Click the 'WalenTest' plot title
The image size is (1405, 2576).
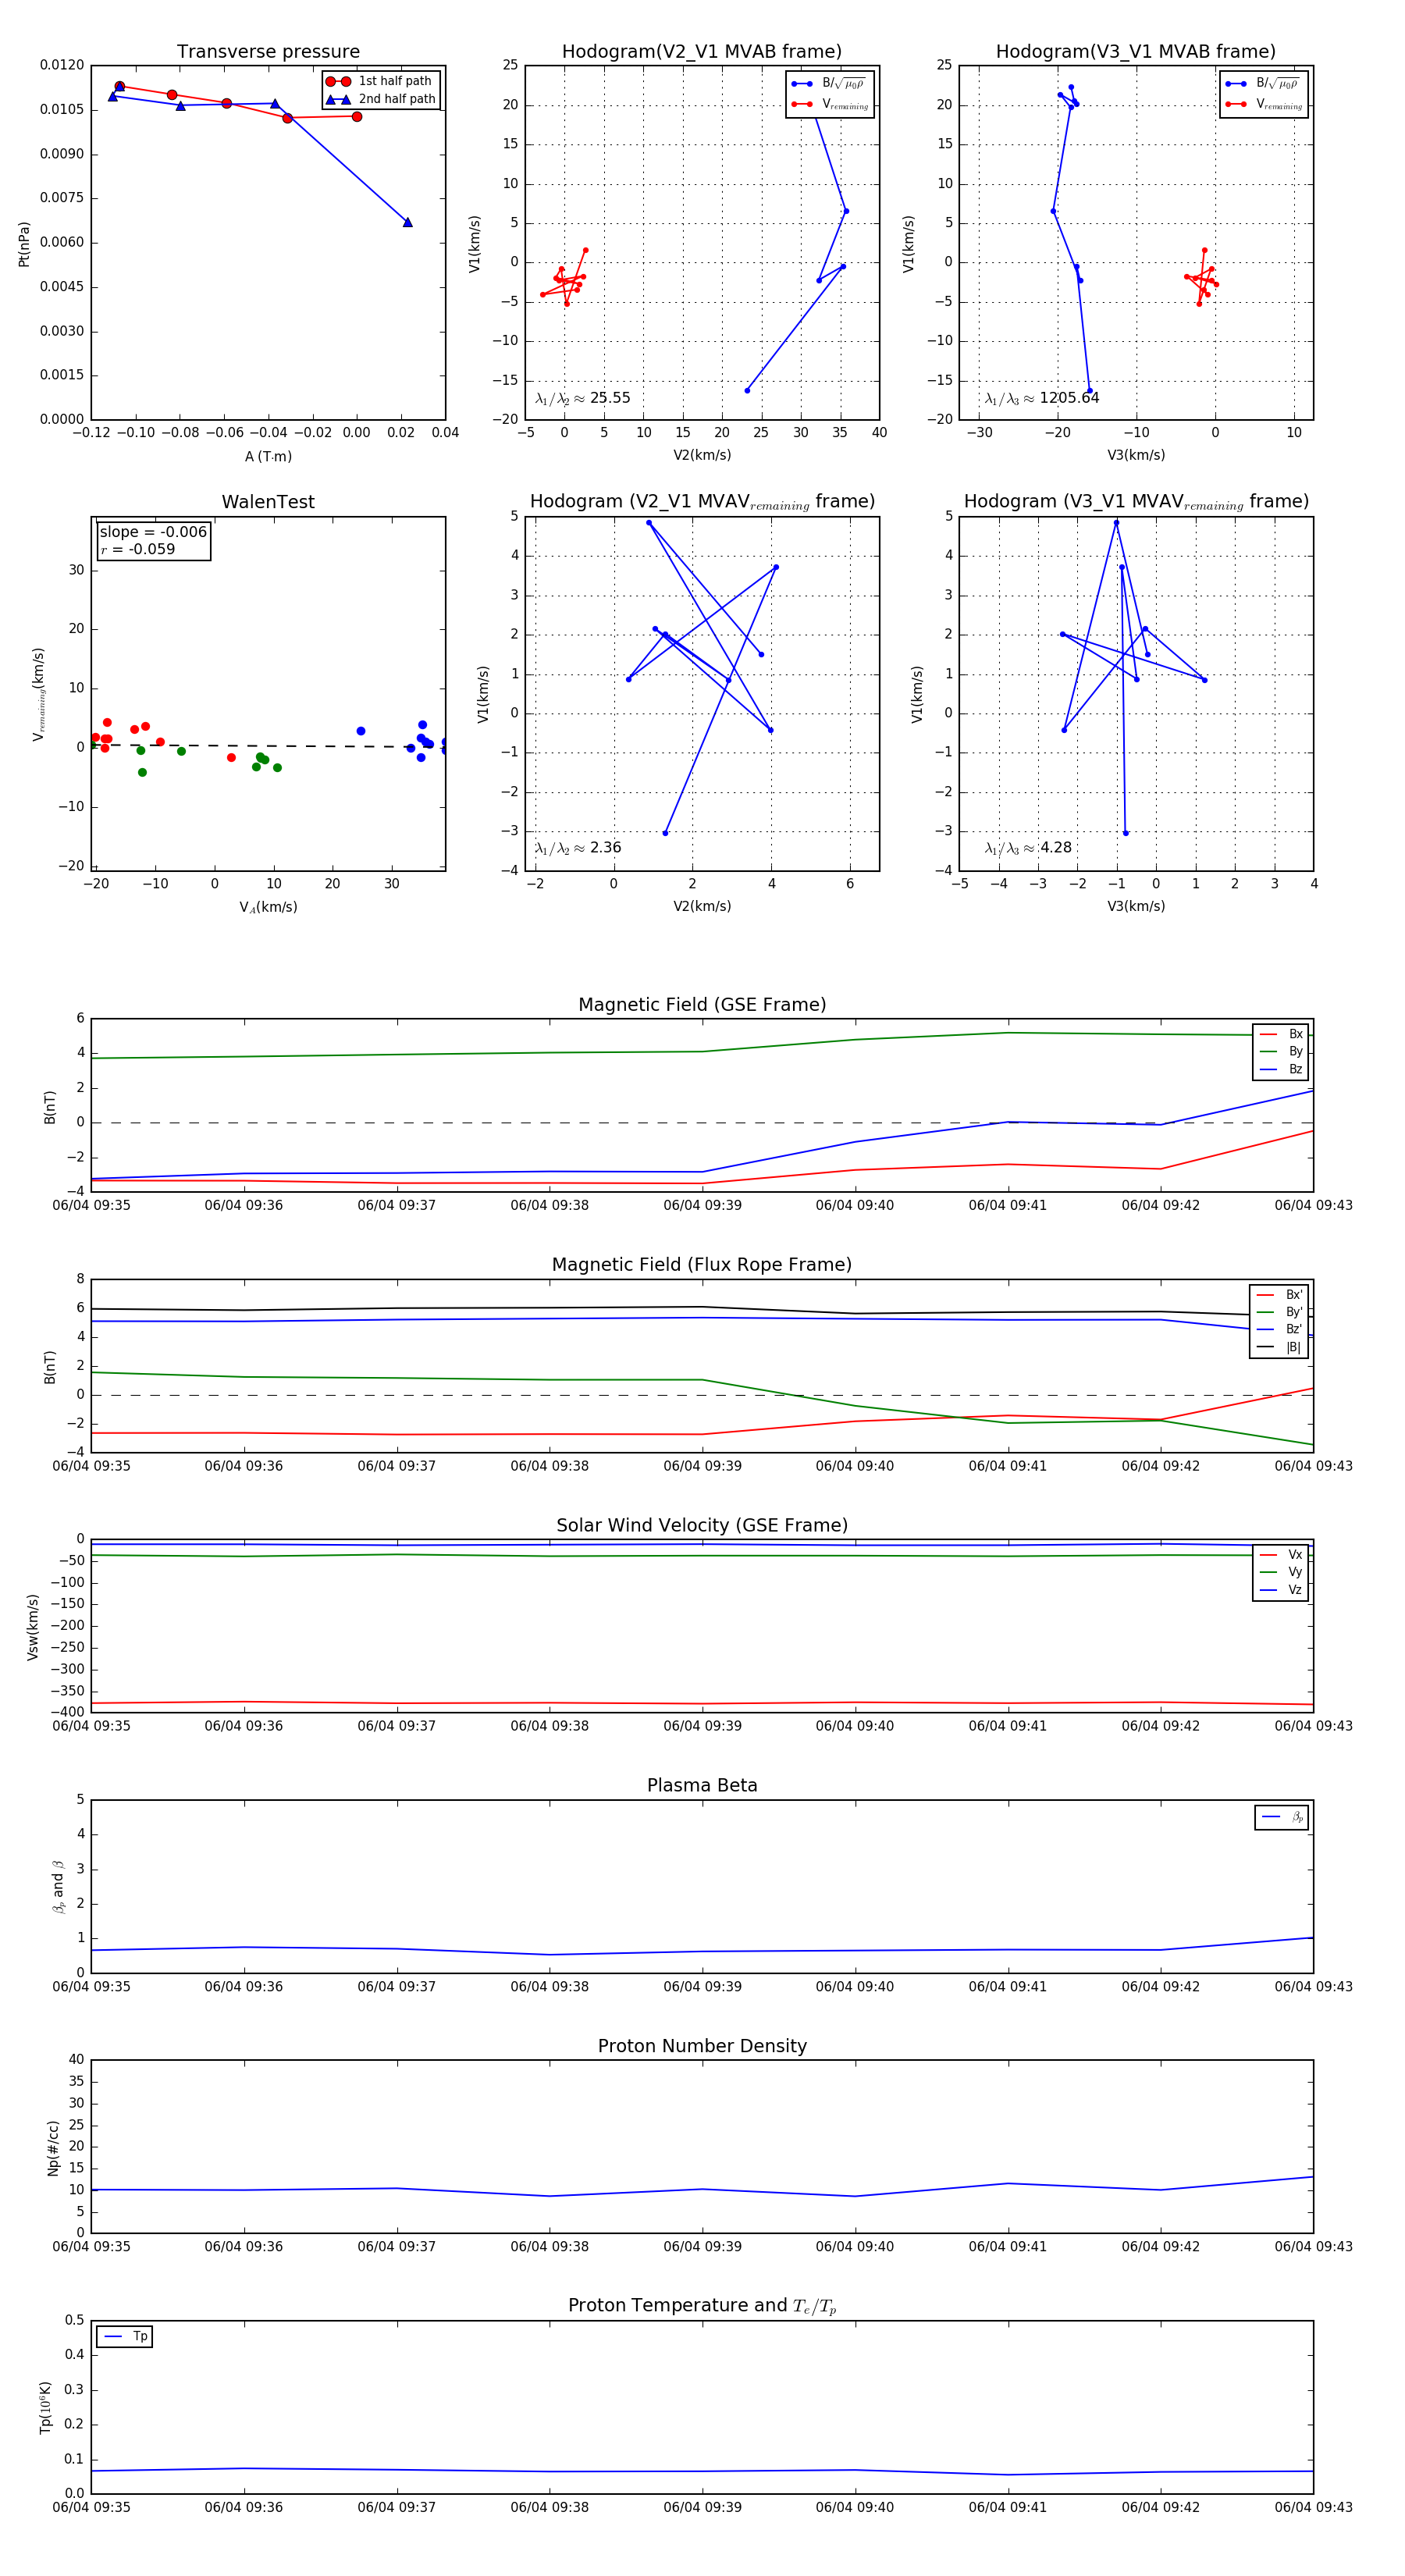268,502
